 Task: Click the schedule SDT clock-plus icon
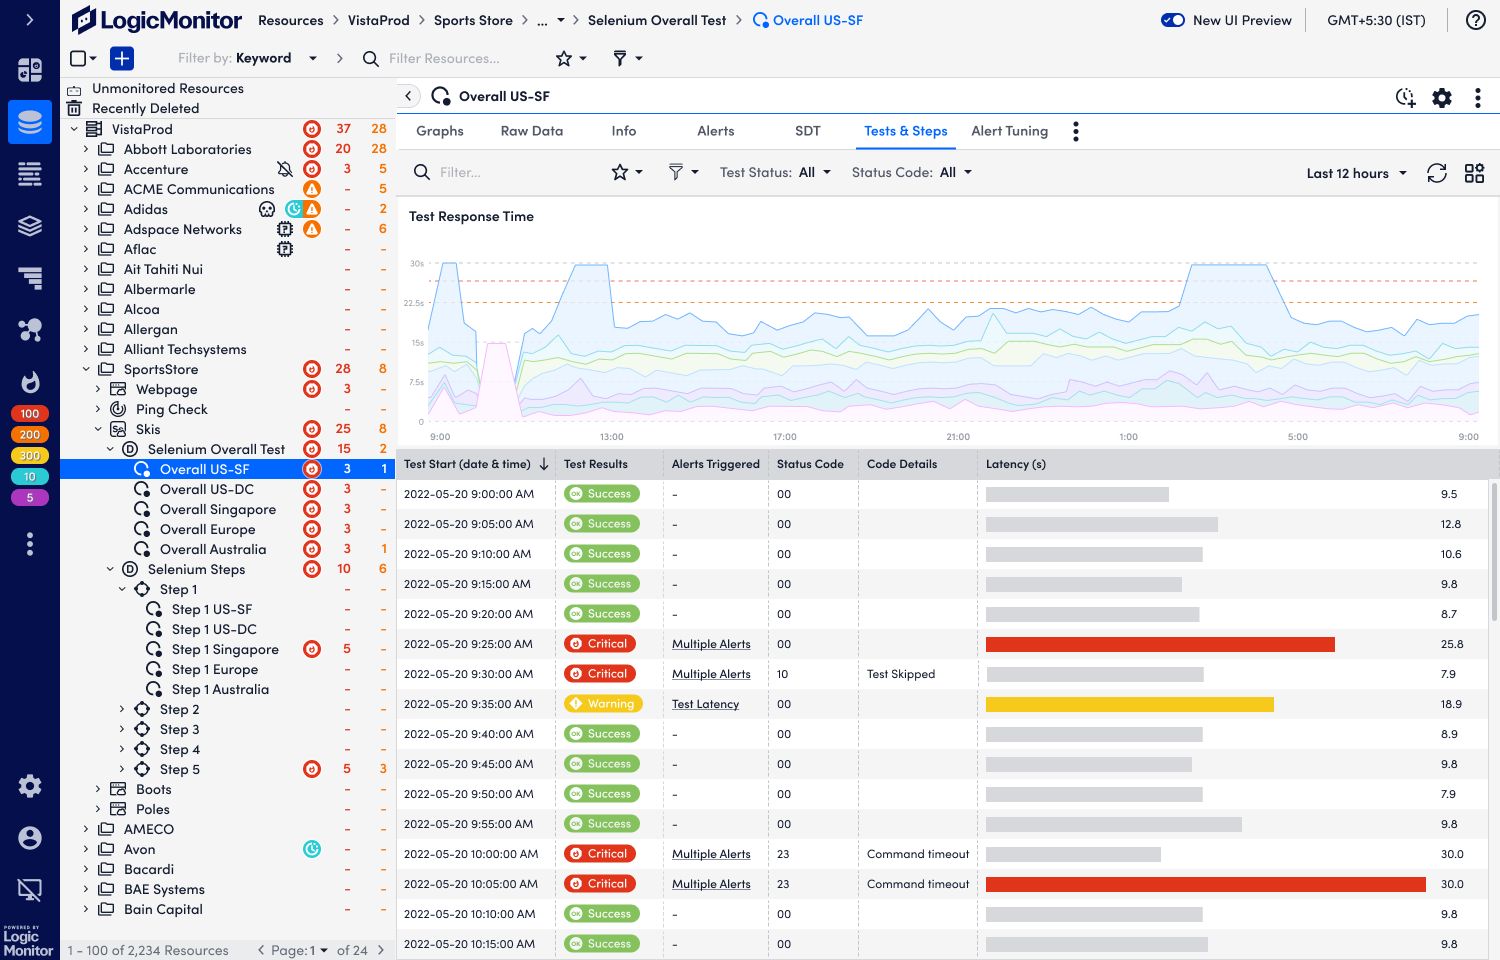tap(1406, 97)
